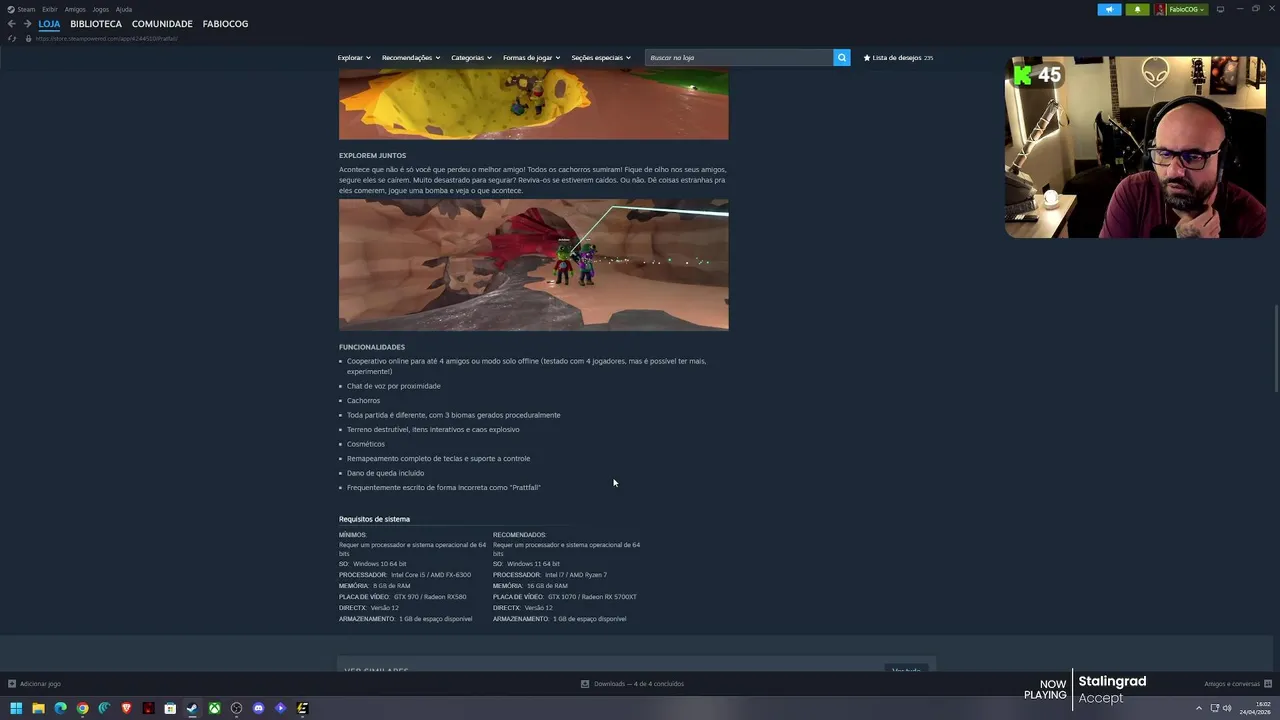Click the Buscar na loja search field
The height and width of the screenshot is (720, 1280).
[739, 58]
